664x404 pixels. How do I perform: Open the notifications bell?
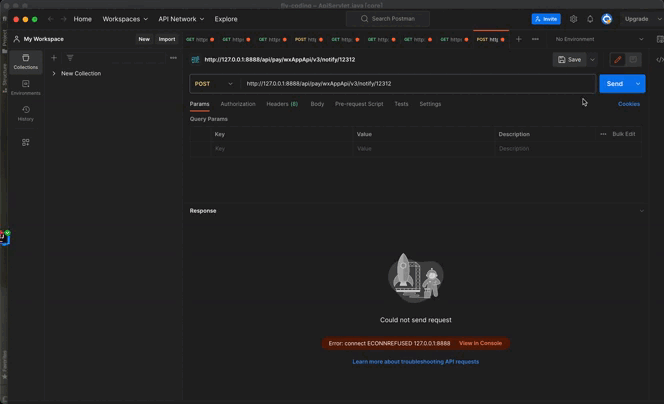[x=590, y=19]
